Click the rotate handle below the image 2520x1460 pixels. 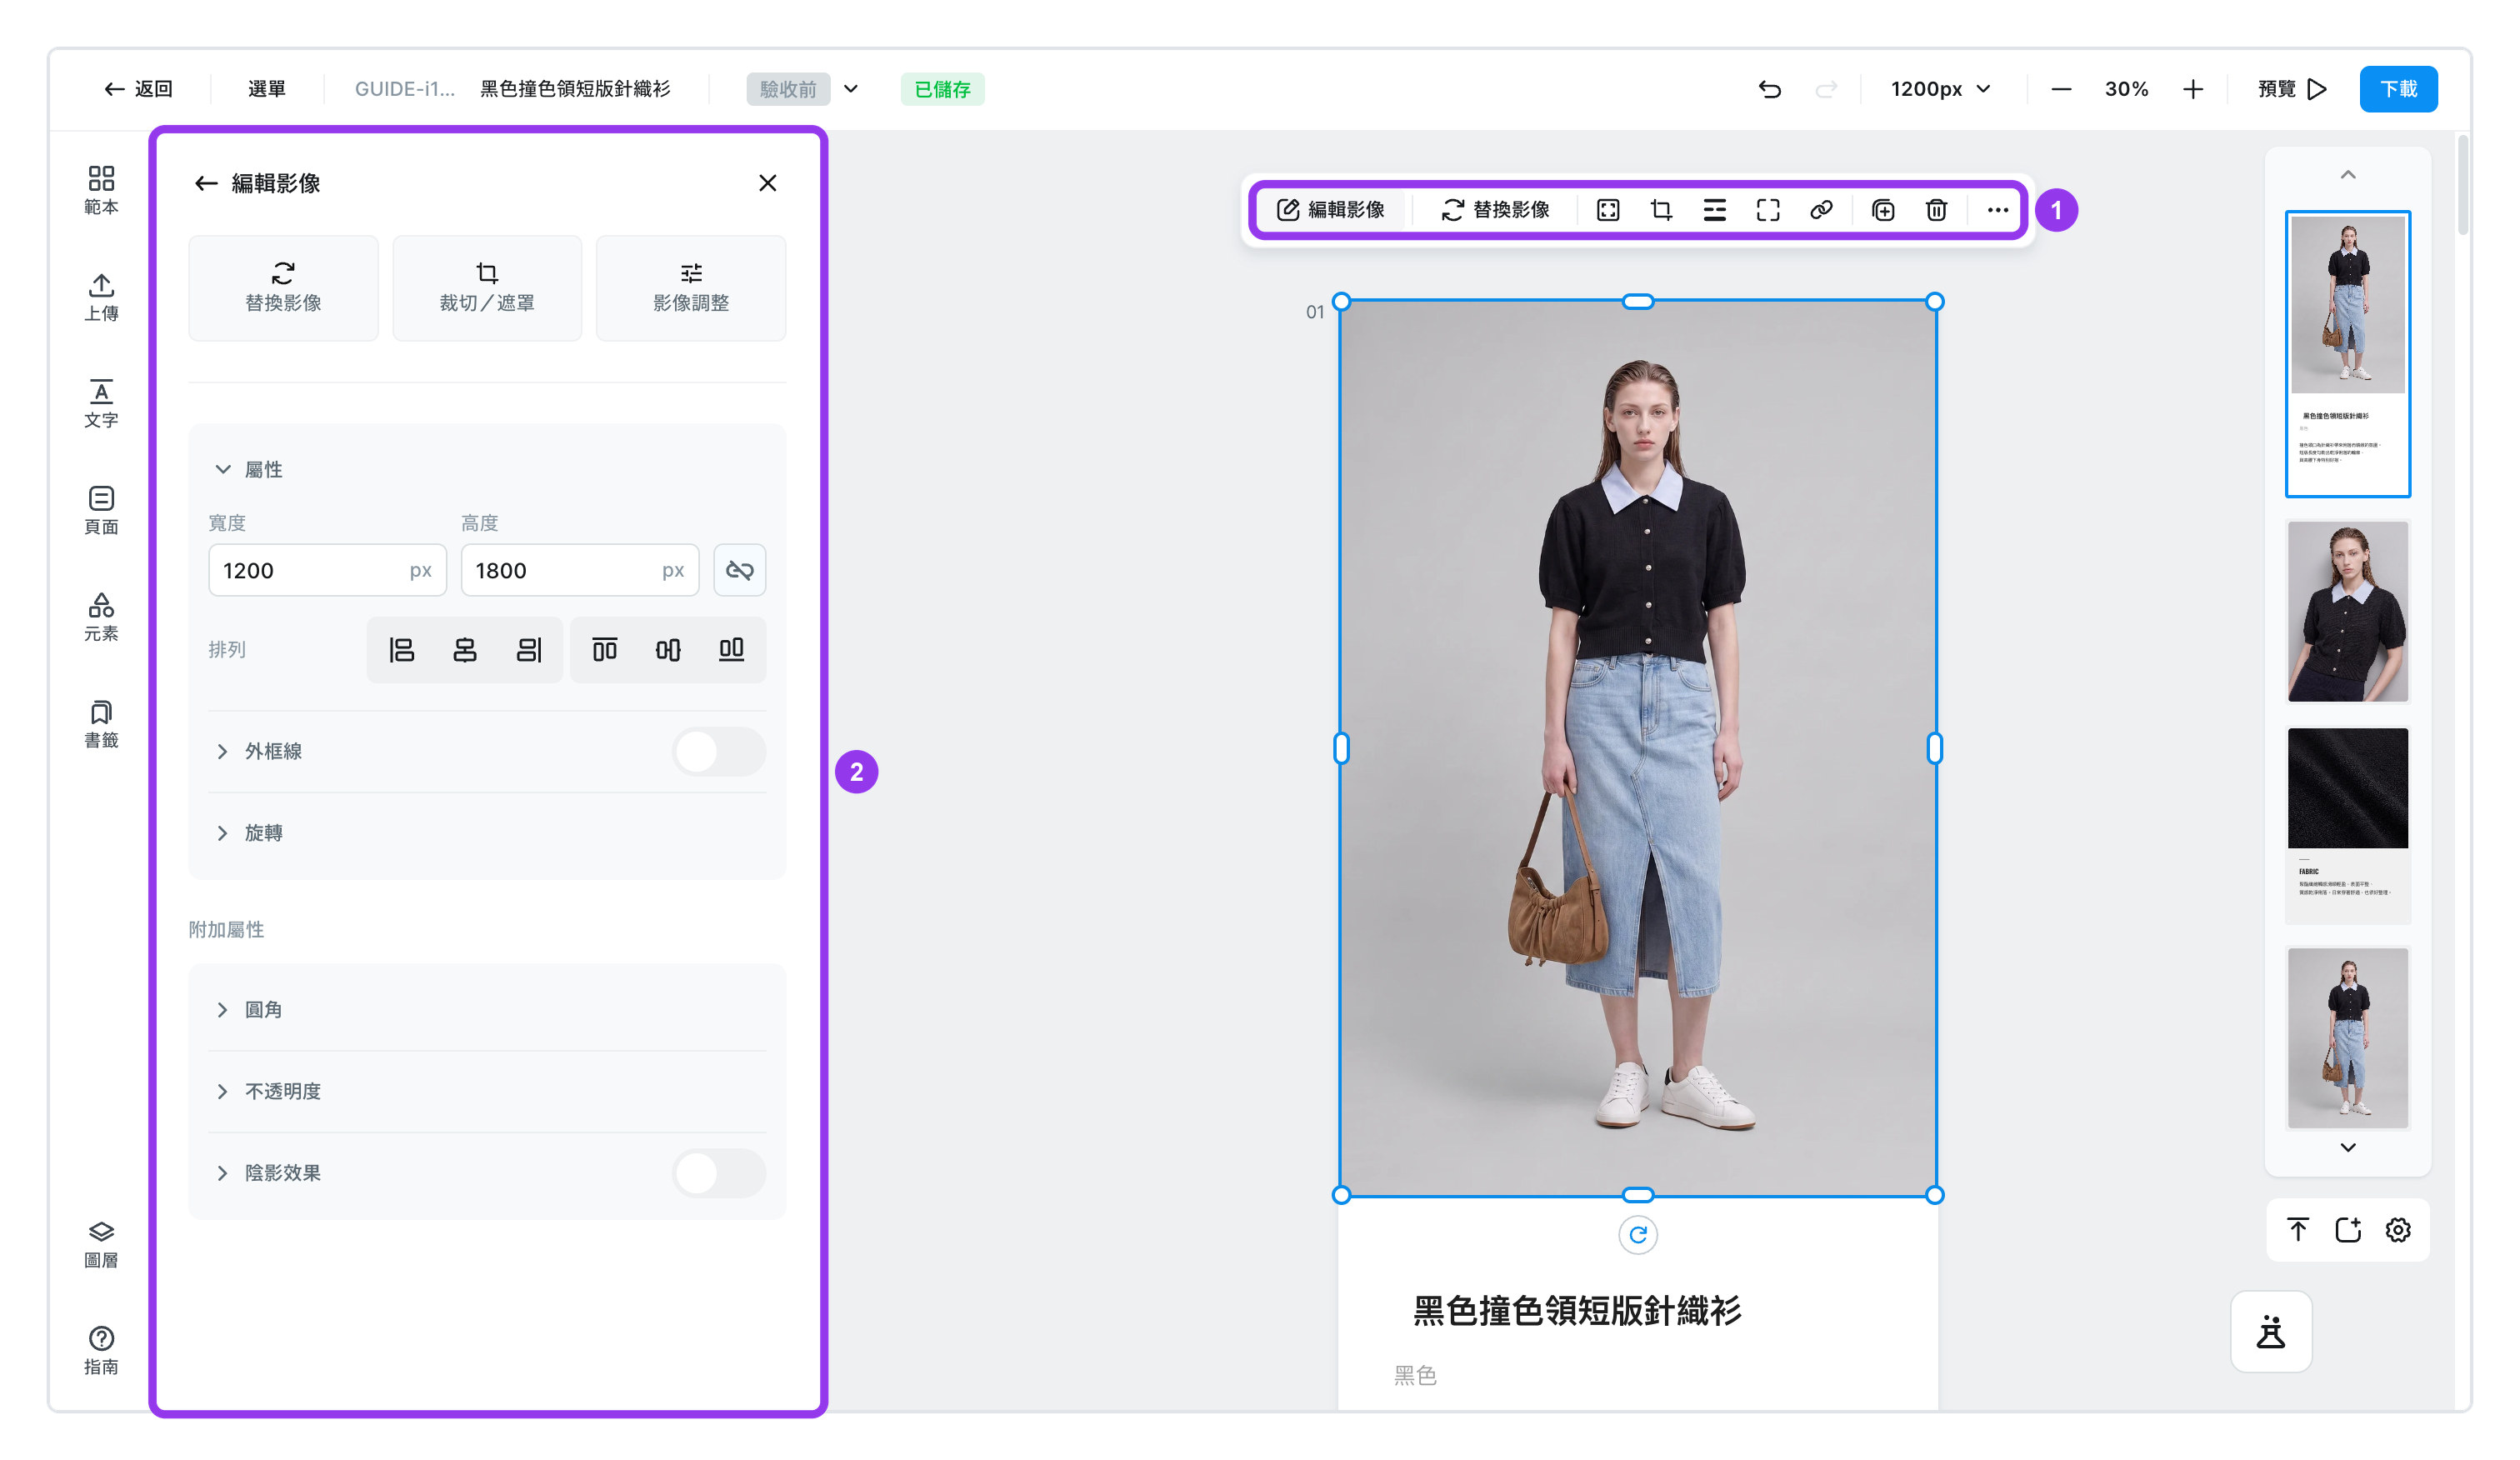point(1638,1235)
